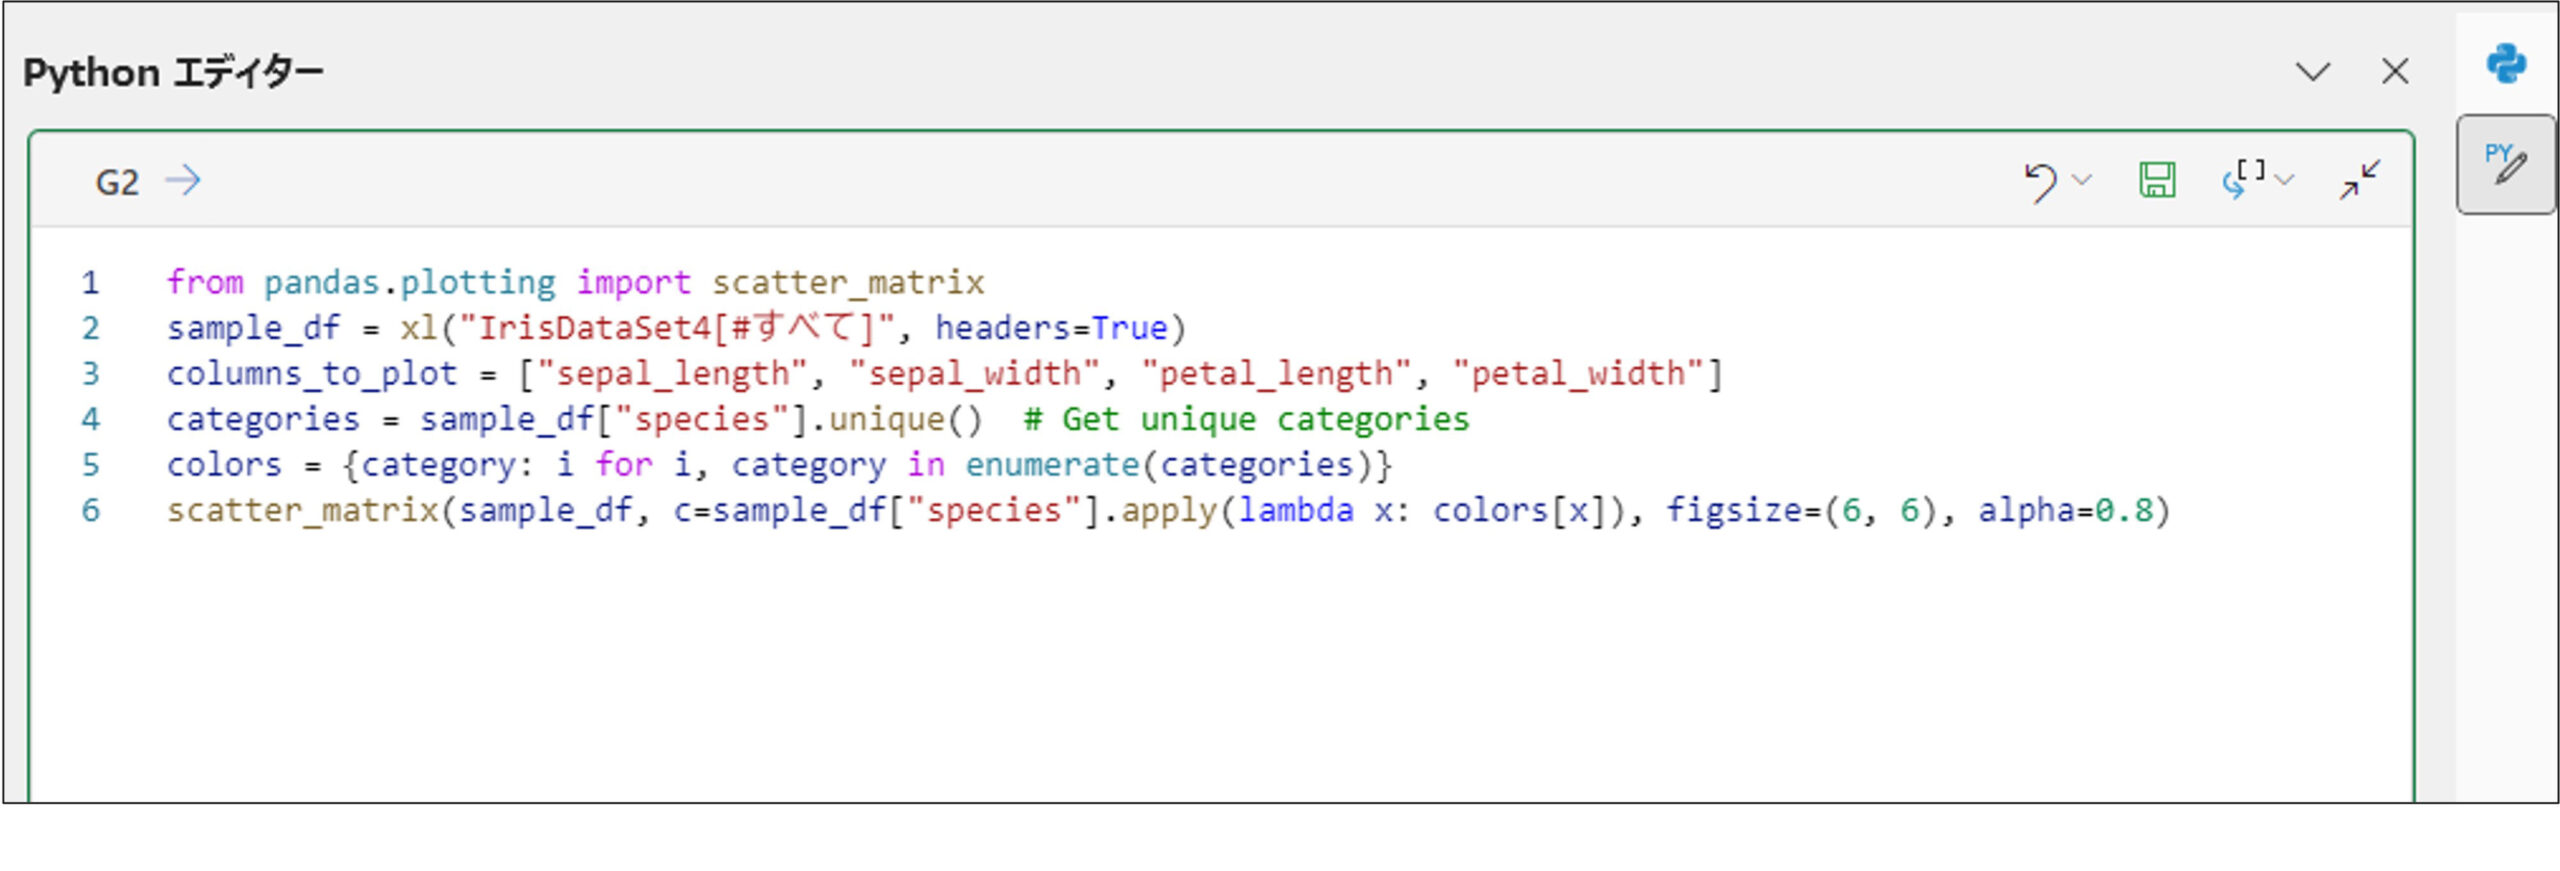Viewport: 2560px width, 871px height.
Task: Collapse the editor using the inward arrows icon
Action: point(2359,181)
